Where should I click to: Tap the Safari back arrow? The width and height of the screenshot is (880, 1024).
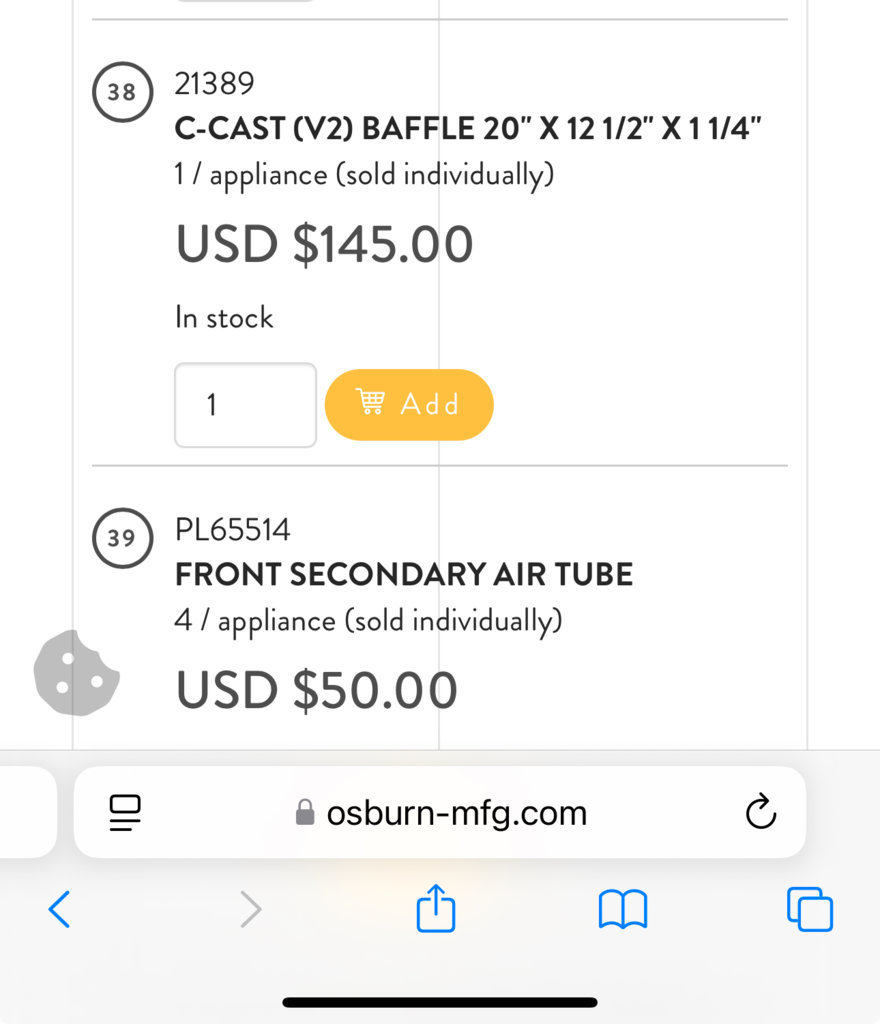[x=59, y=909]
